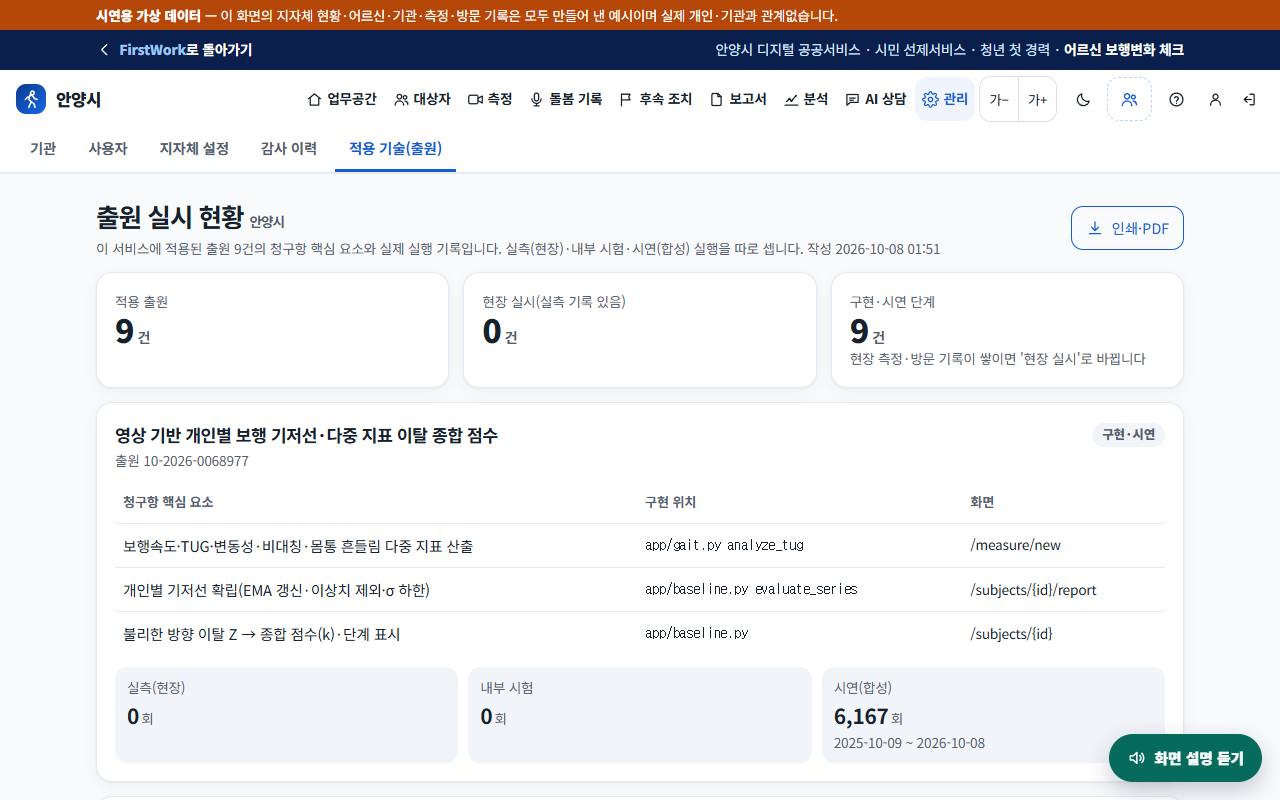Image resolution: width=1280 pixels, height=800 pixels.
Task: Open the 시민 선제서비스 link
Action: click(920, 49)
